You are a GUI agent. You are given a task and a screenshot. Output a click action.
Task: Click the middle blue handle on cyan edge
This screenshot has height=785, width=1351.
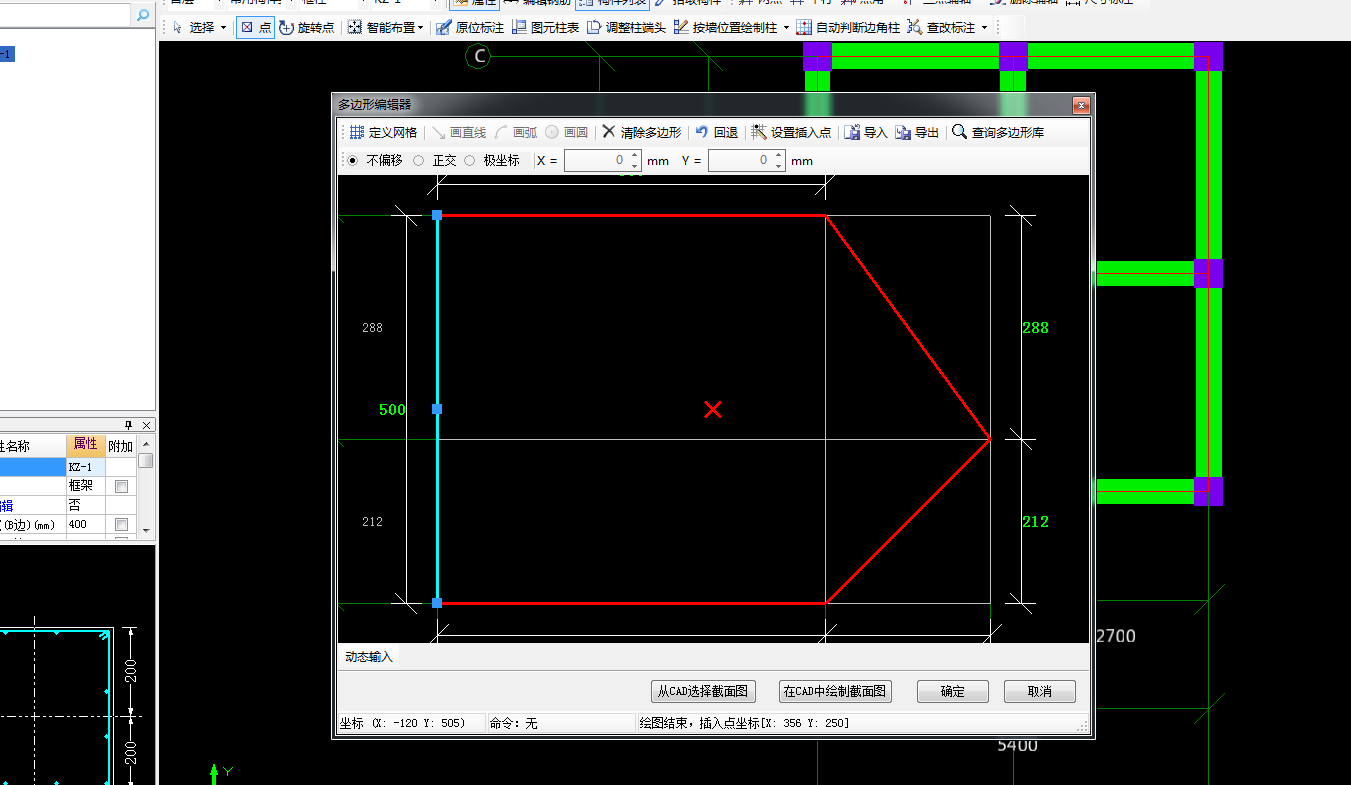pyautogui.click(x=437, y=409)
